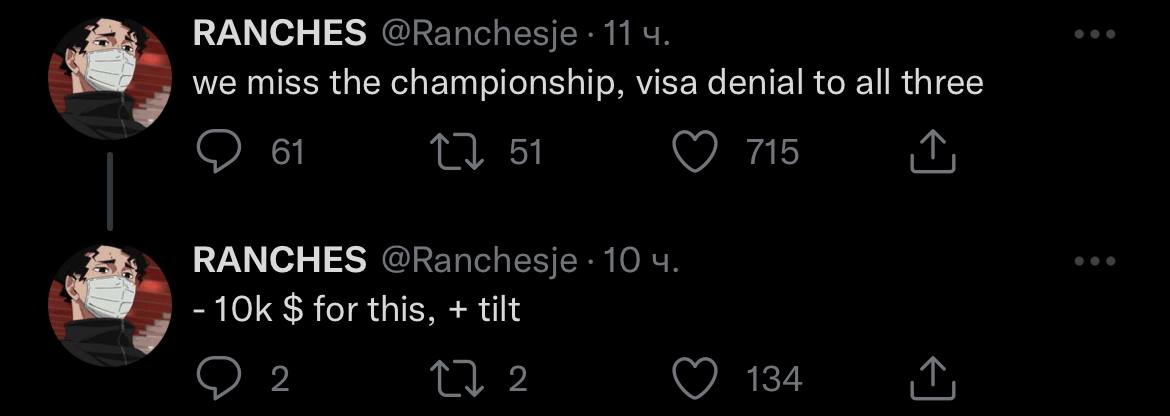Screen dimensions: 1170x416
Task: Like the tweet with 134 likes
Action: (695, 378)
